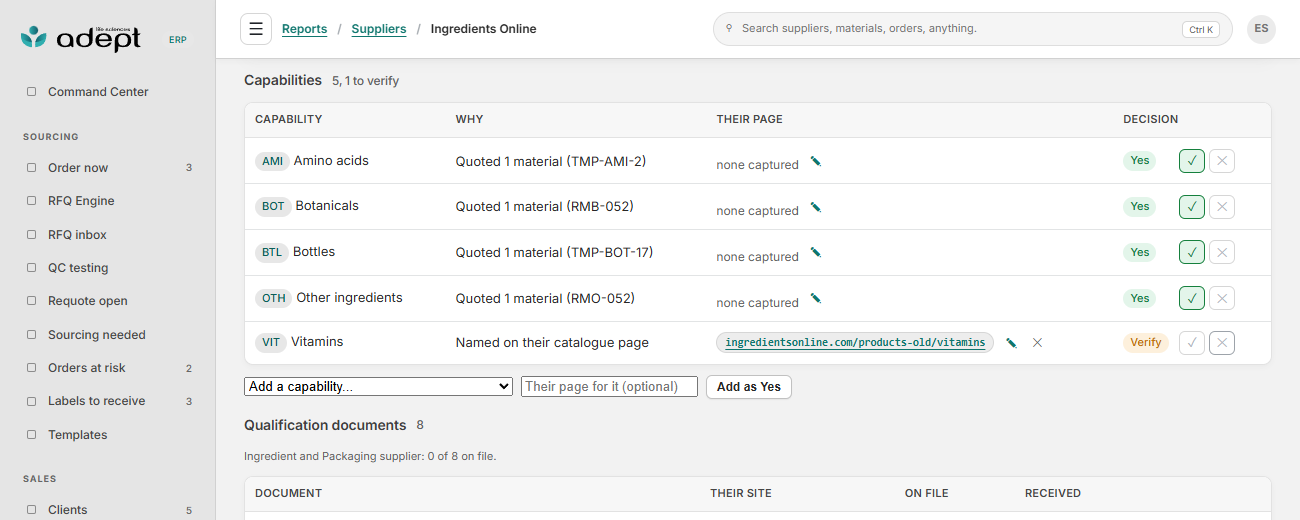Viewport: 1300px width, 520px height.
Task: Edit page link for Other ingredients
Action: [x=816, y=299]
